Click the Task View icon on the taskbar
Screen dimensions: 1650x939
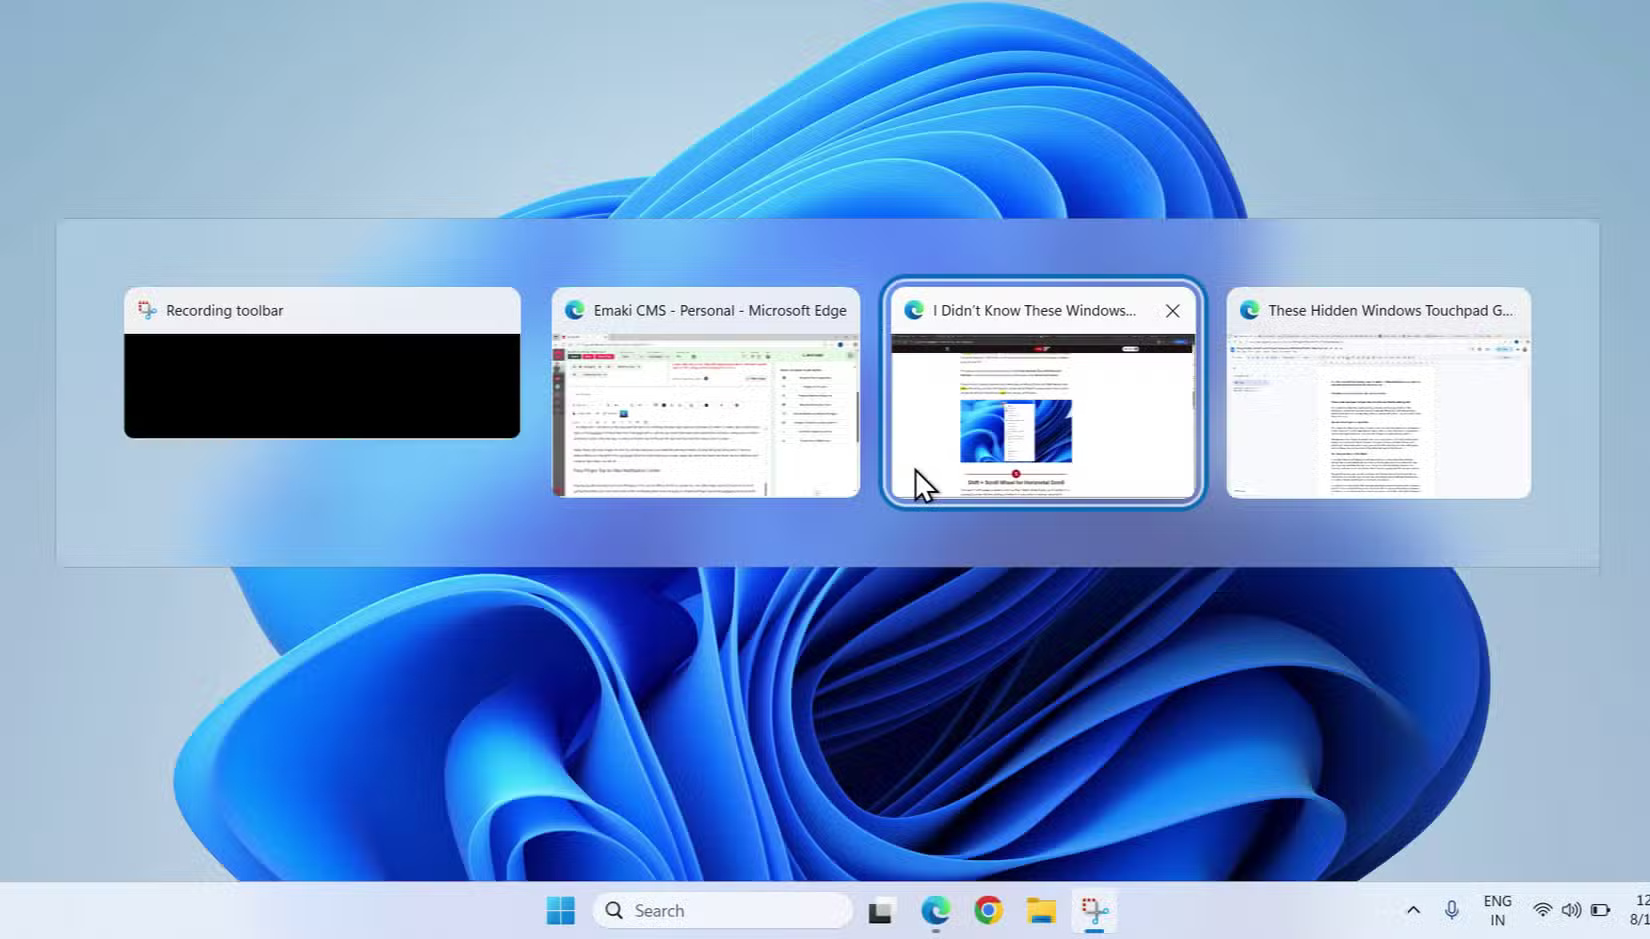(x=882, y=910)
